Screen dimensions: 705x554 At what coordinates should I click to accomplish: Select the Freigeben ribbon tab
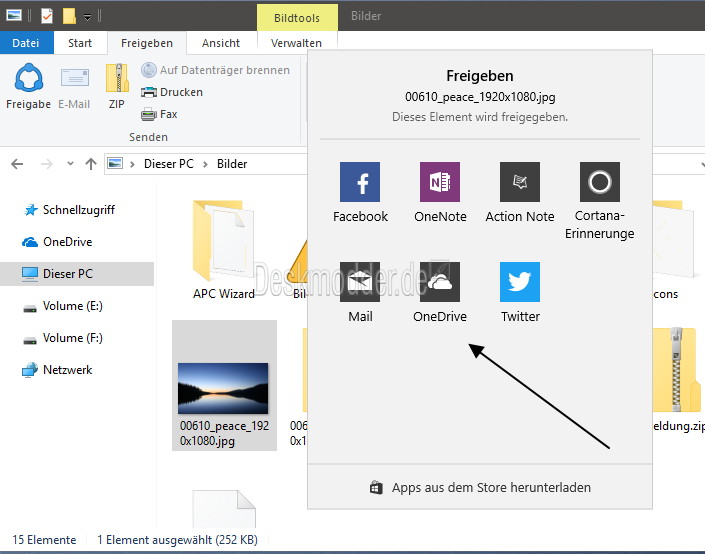click(147, 43)
